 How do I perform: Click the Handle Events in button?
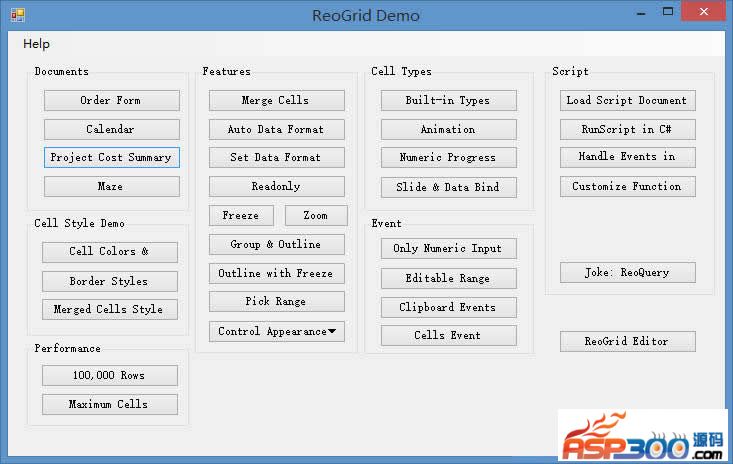tap(628, 157)
